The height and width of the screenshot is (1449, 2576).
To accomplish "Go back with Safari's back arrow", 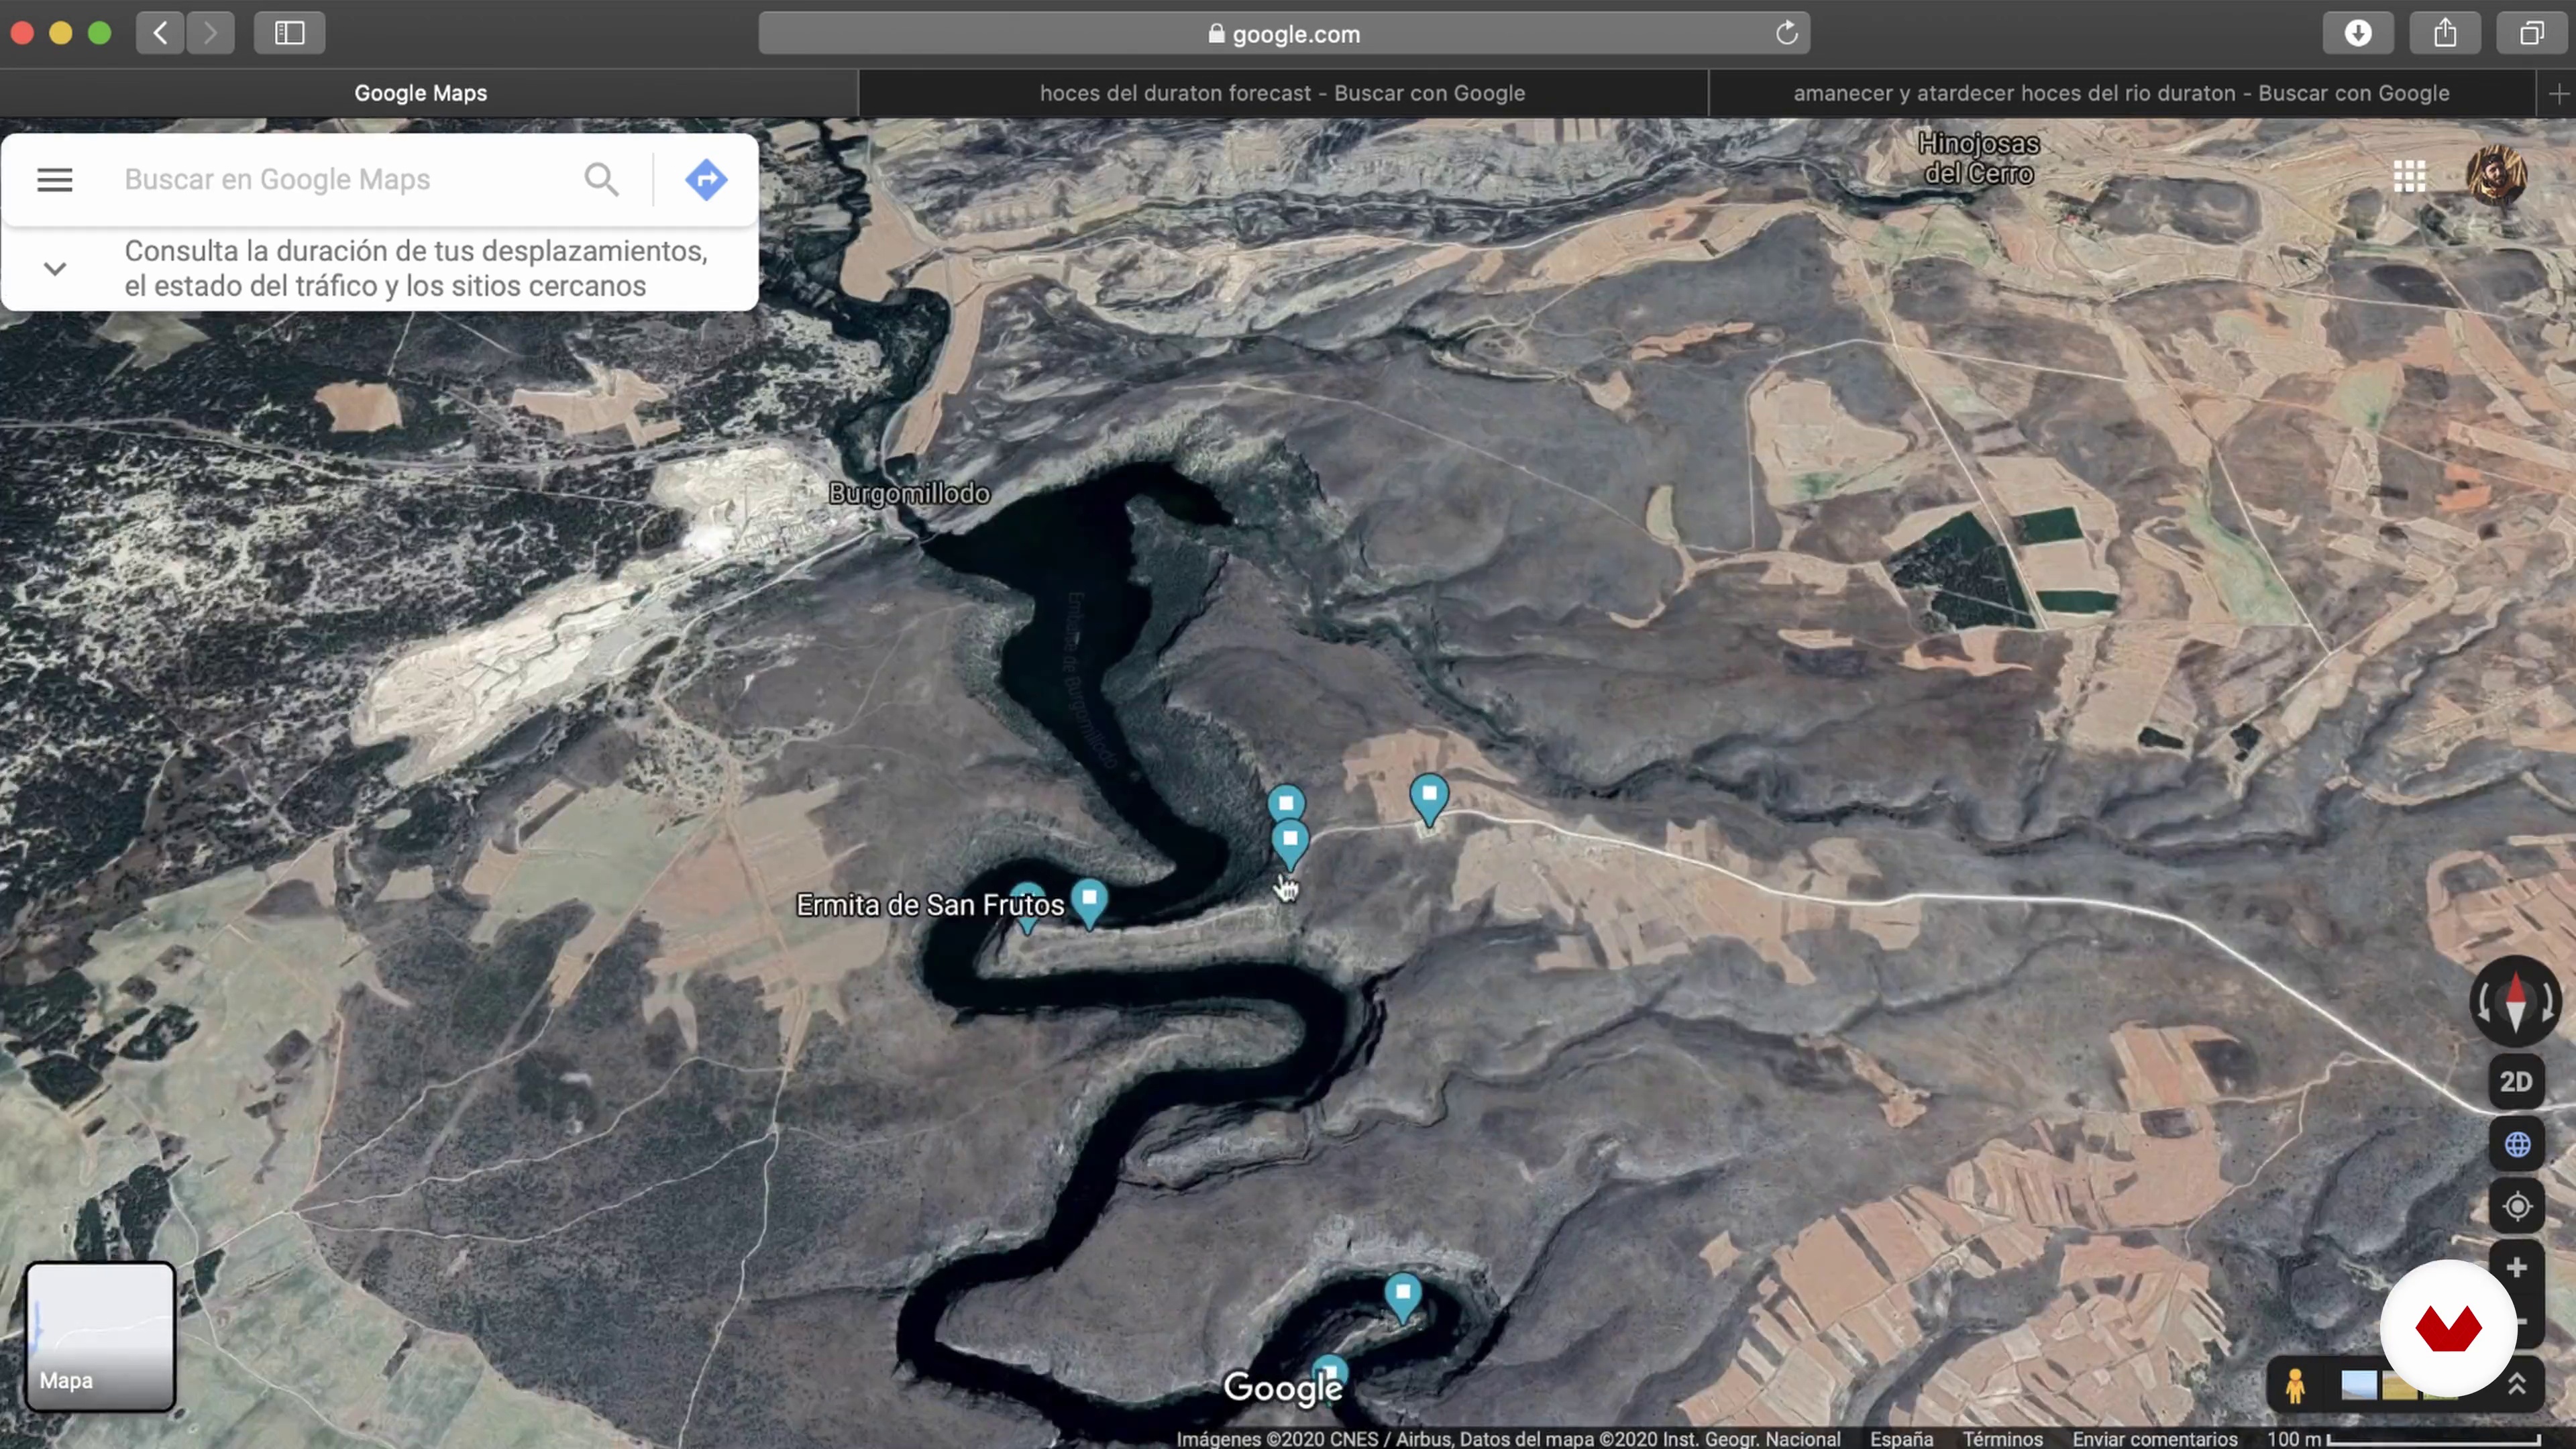I will (x=160, y=33).
